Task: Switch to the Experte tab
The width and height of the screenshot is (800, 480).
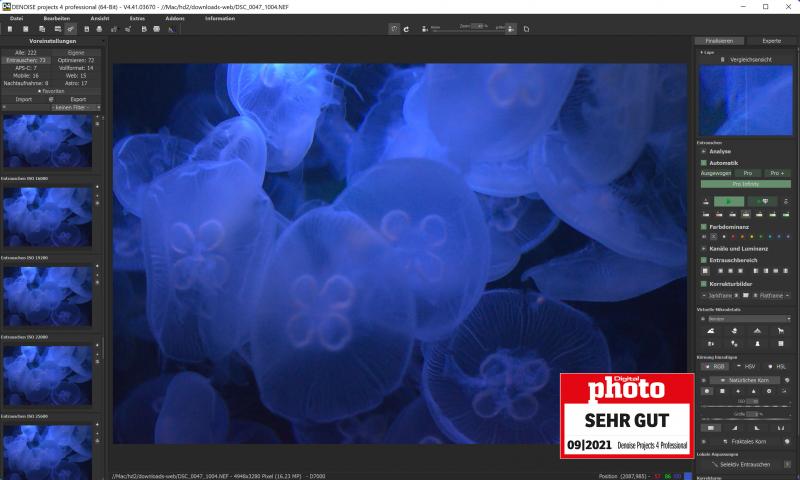Action: click(x=771, y=41)
